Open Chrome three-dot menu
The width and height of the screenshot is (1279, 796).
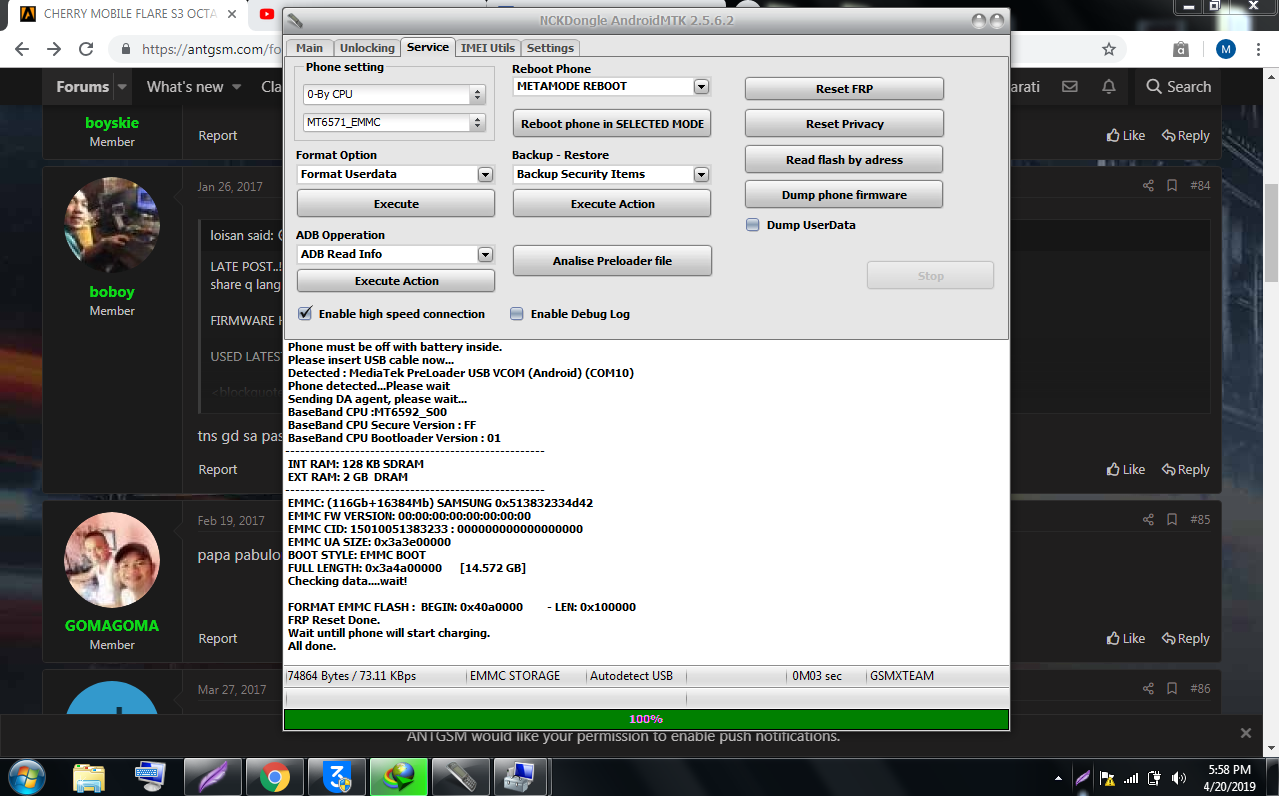1259,49
